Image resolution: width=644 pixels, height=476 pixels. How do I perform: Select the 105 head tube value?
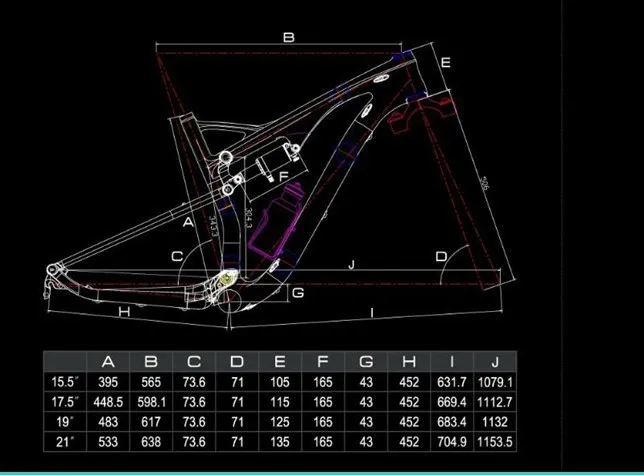coord(280,382)
